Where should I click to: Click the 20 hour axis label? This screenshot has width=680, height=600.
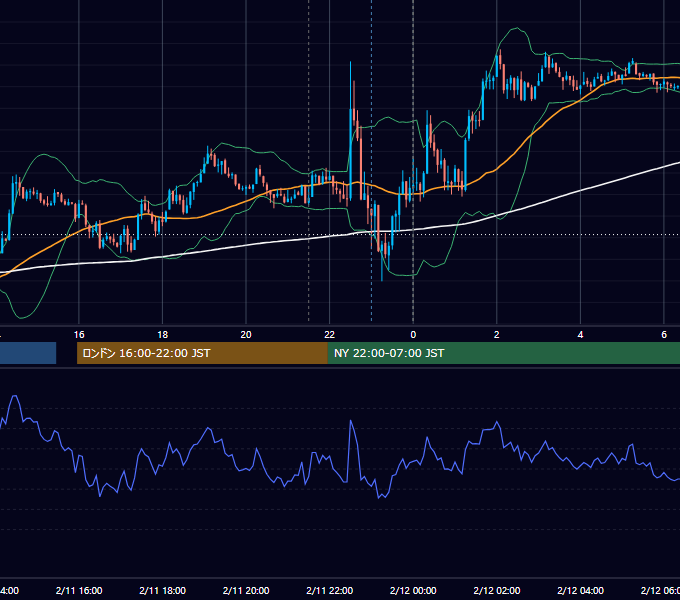pos(246,335)
